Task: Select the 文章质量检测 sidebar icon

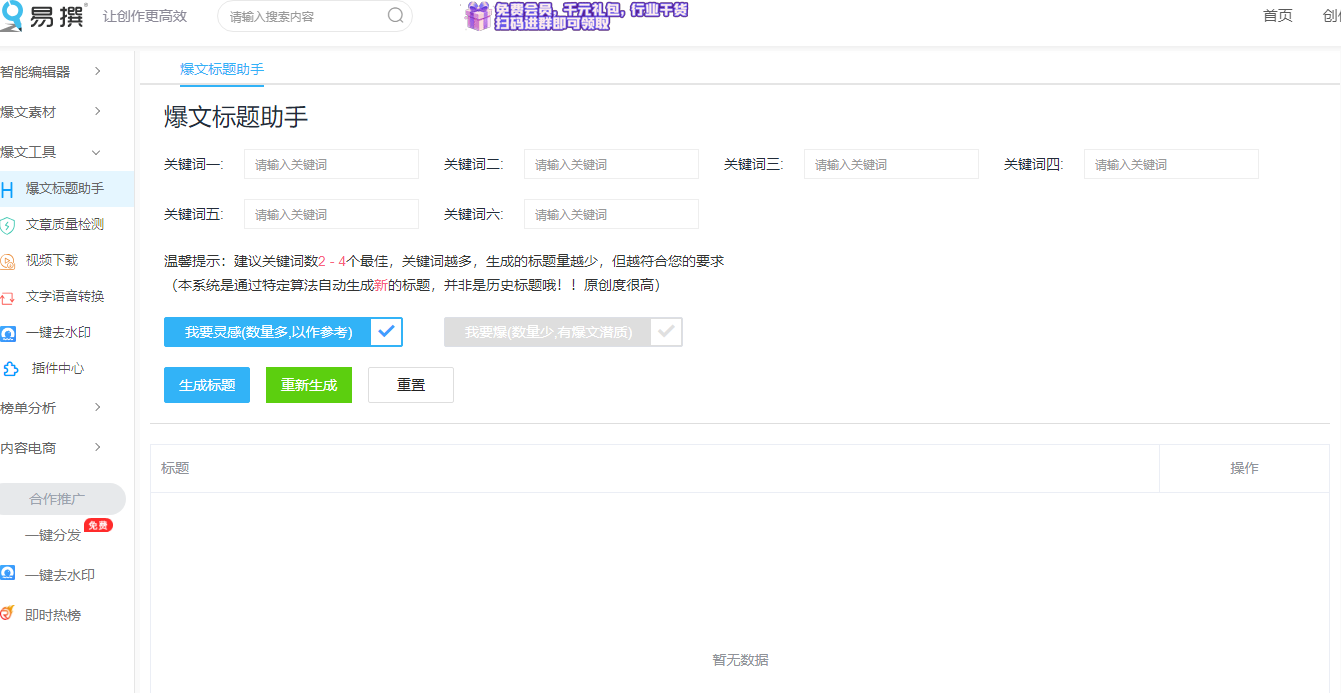Action: click(x=10, y=223)
